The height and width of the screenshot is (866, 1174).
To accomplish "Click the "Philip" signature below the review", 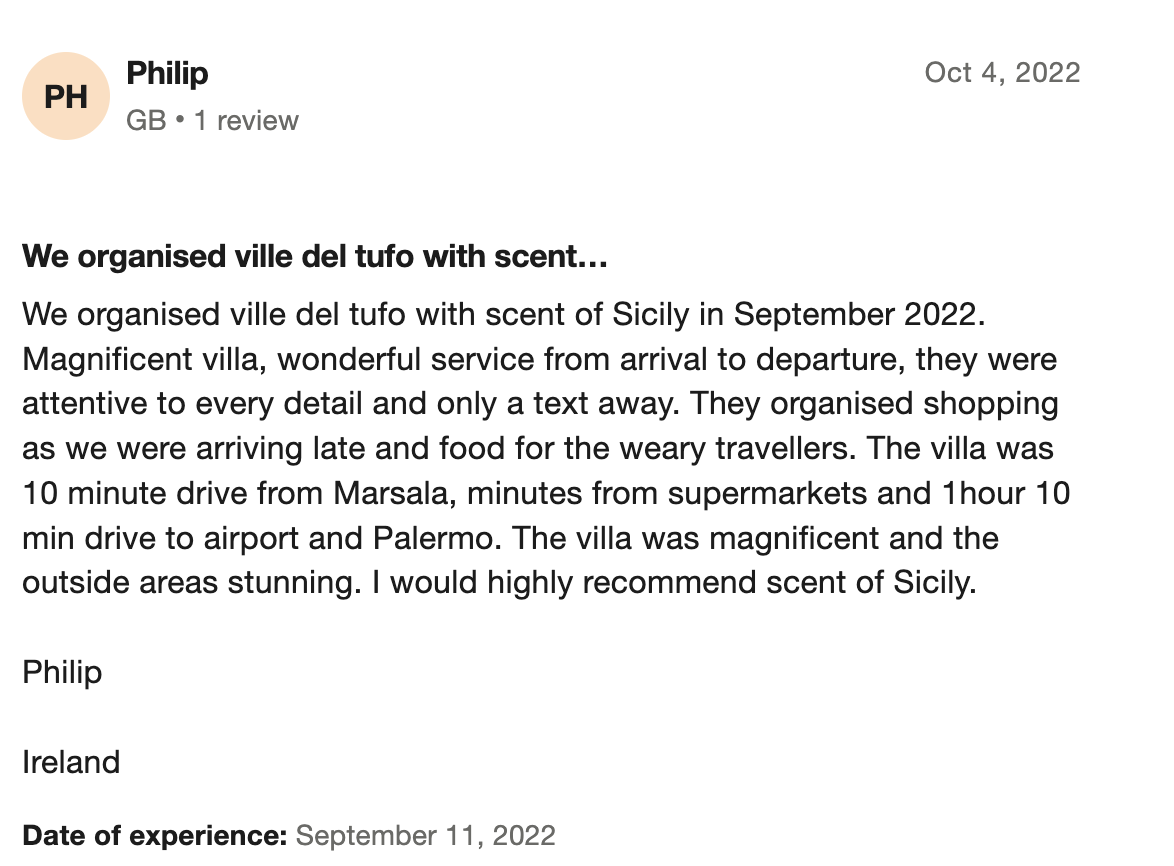I will point(62,672).
